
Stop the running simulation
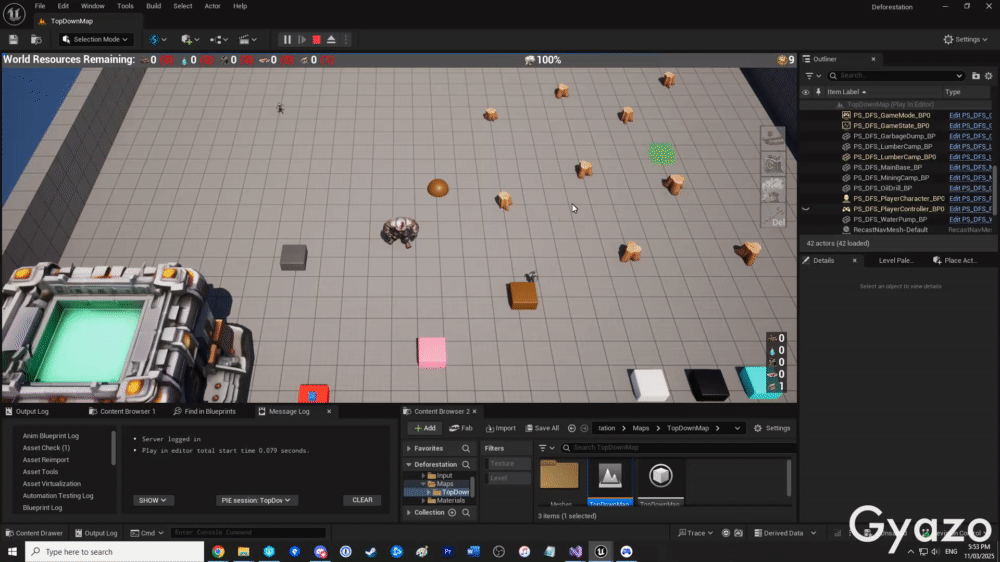(x=316, y=40)
